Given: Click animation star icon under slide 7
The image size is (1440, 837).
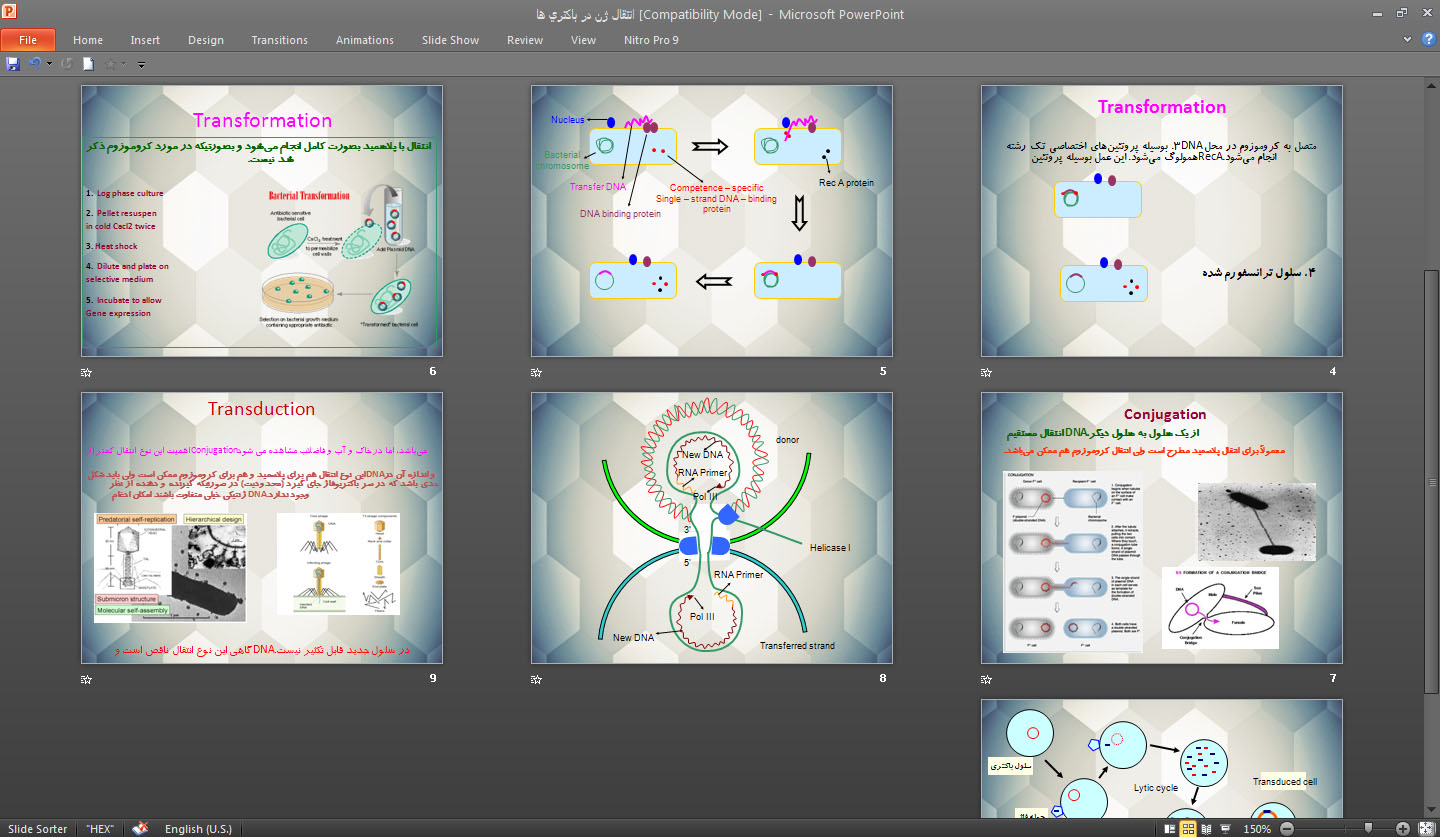Looking at the screenshot, I should (x=987, y=680).
